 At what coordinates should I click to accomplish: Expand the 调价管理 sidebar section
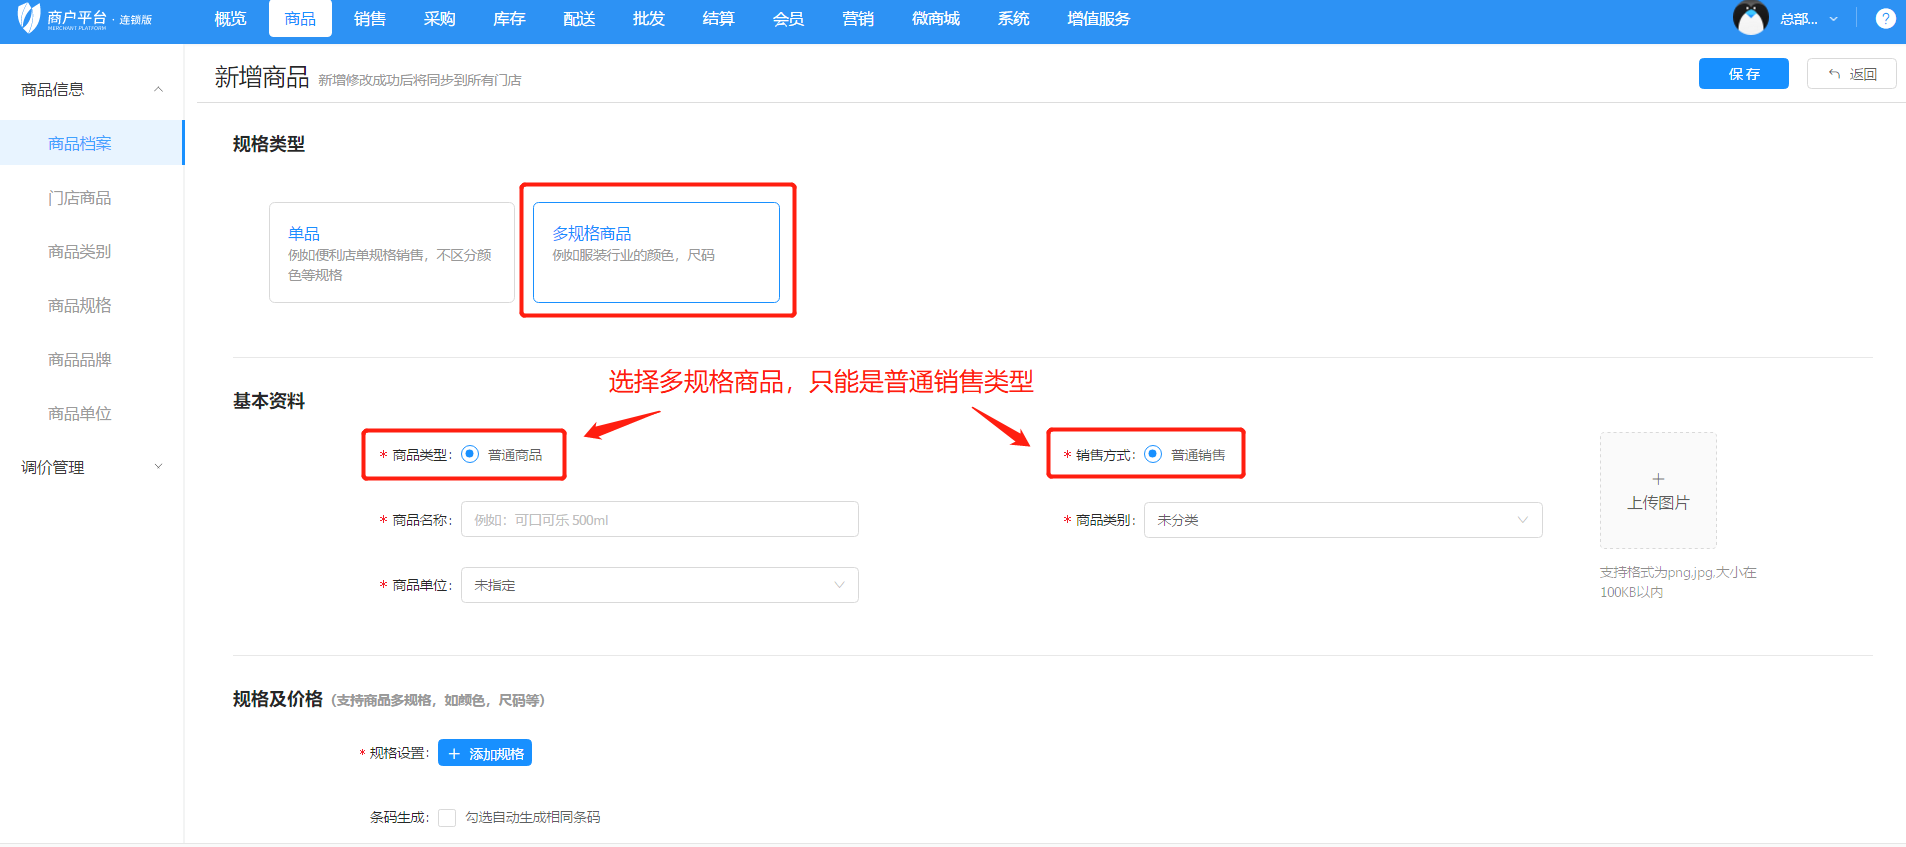click(158, 467)
